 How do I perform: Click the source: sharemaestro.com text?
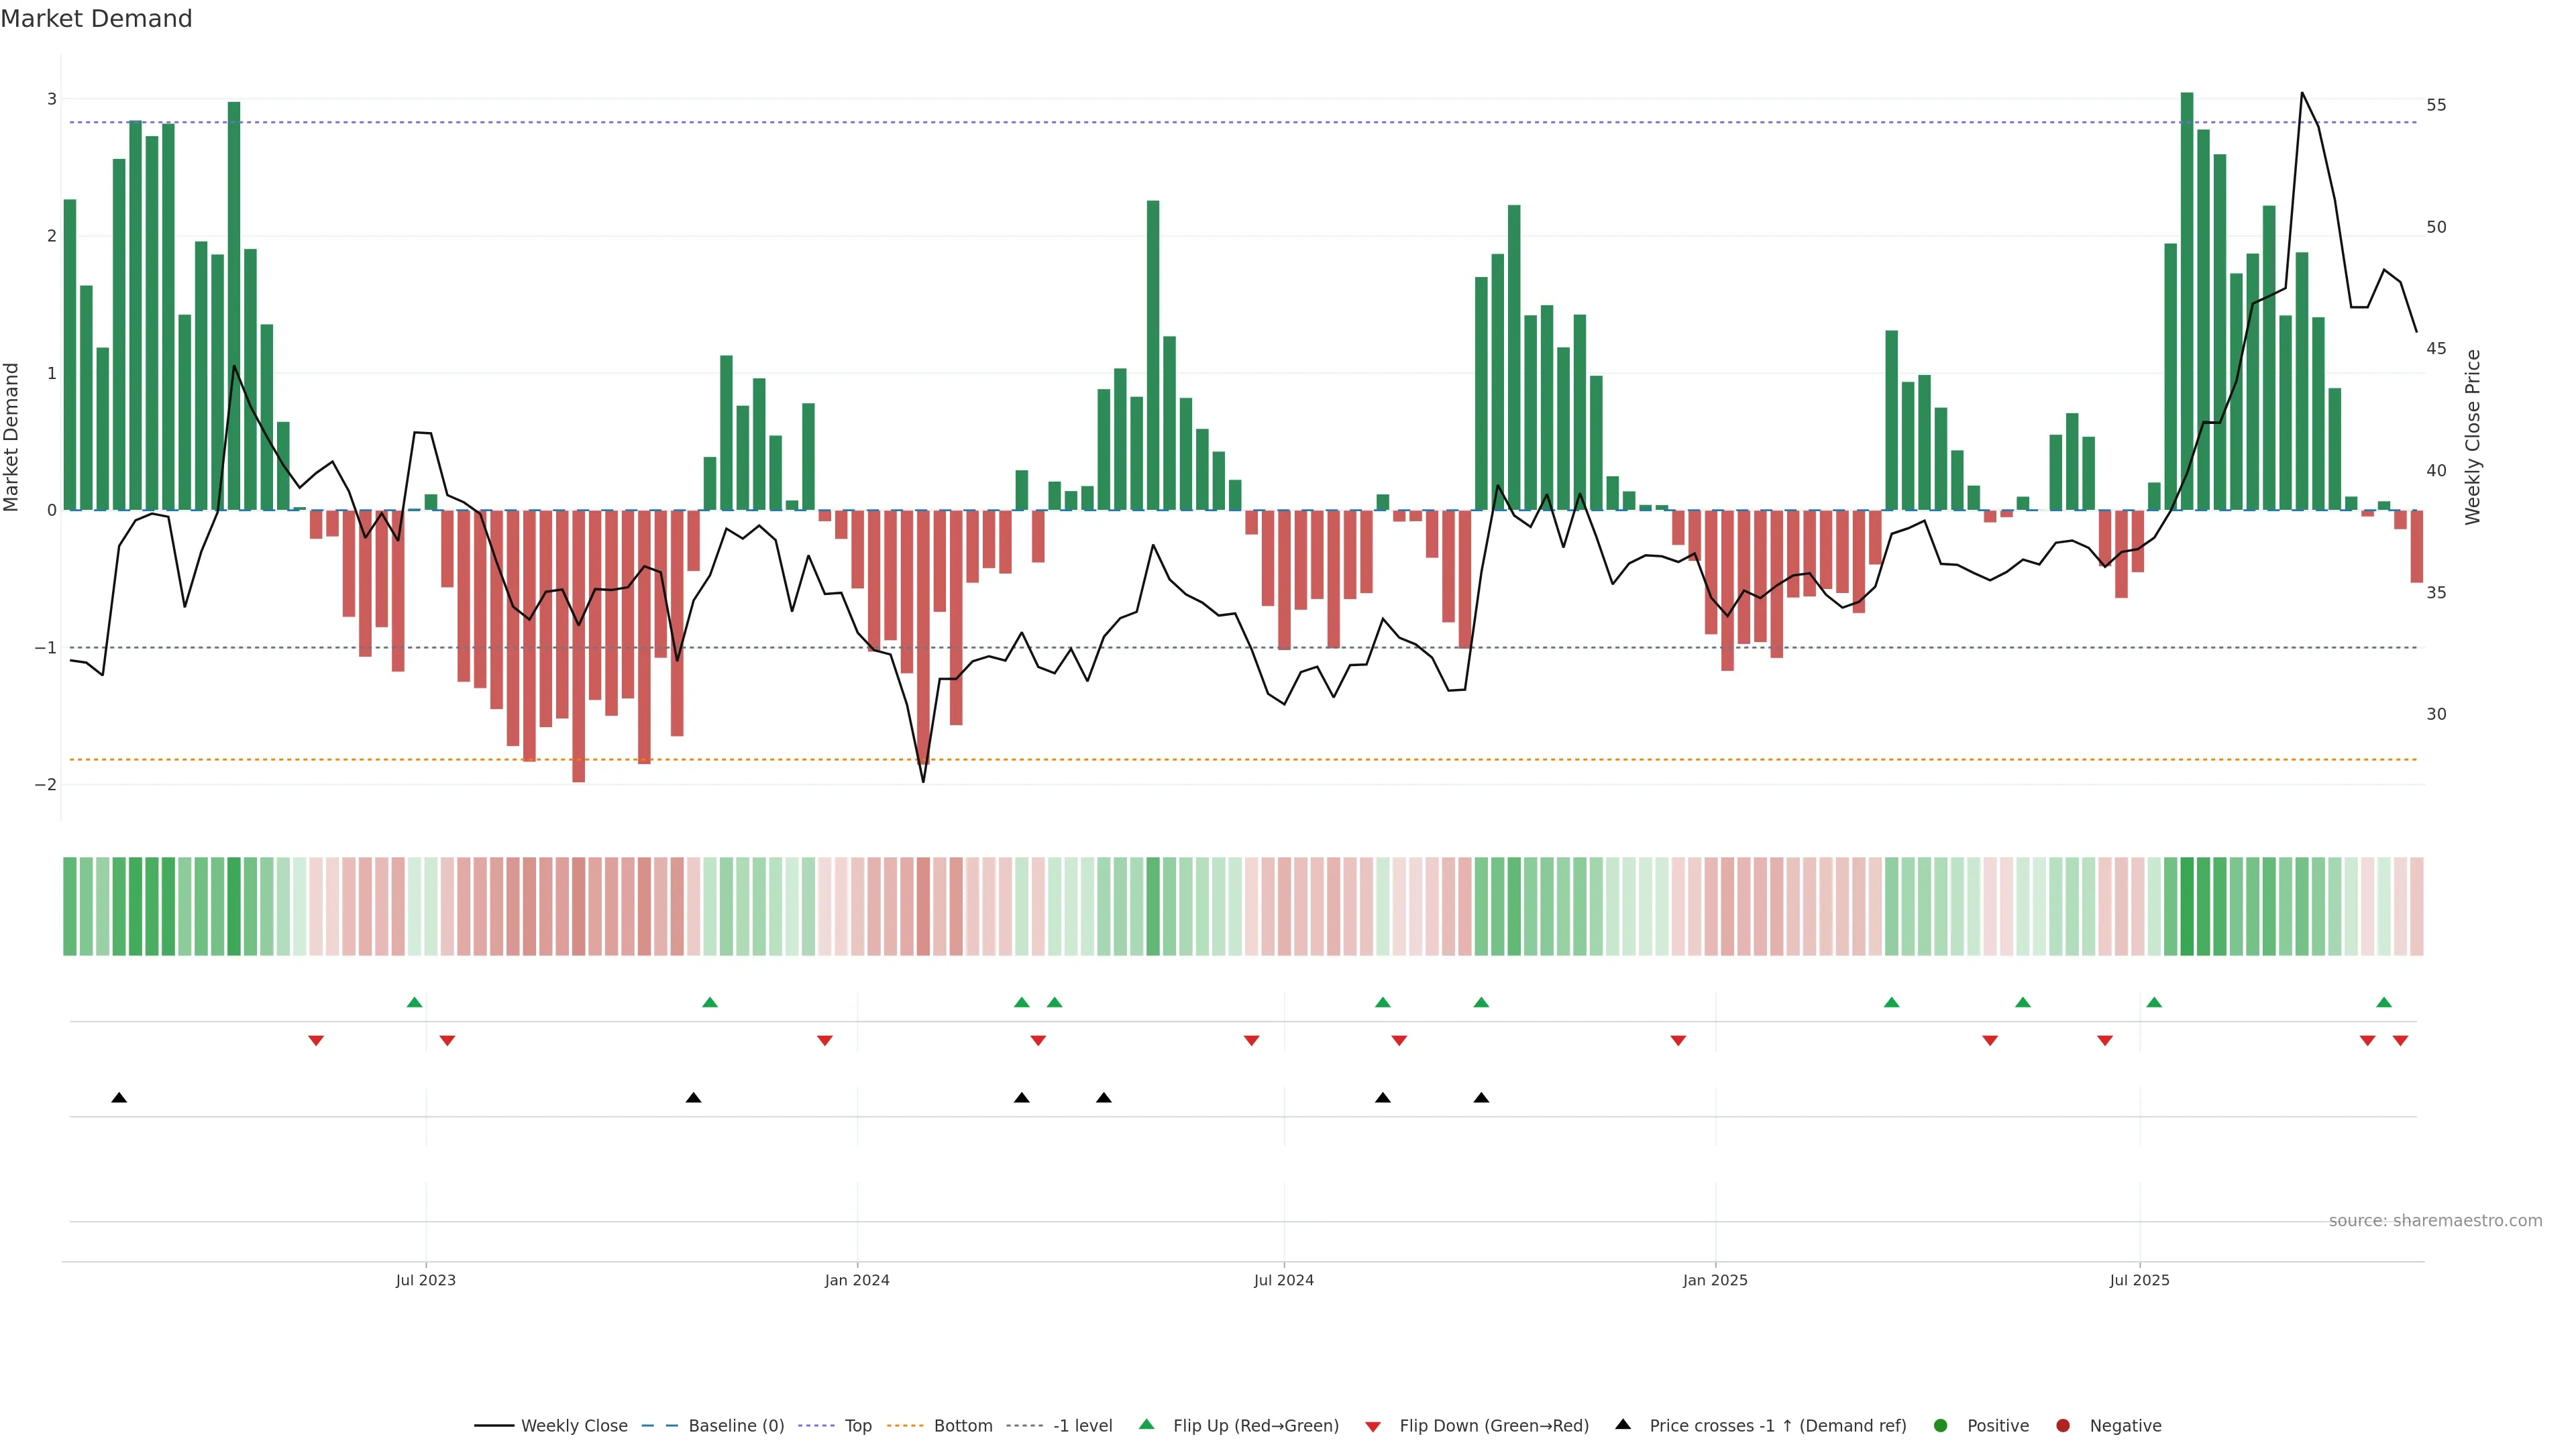coord(2435,1220)
